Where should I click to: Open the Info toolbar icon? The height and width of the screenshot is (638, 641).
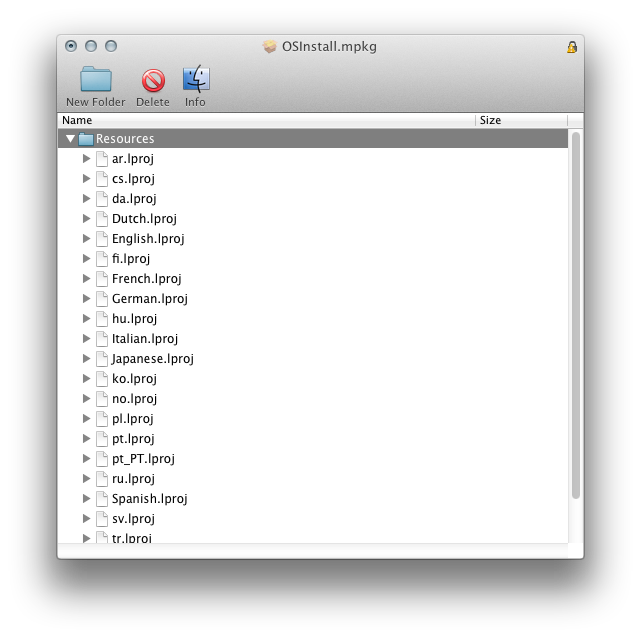tap(196, 78)
